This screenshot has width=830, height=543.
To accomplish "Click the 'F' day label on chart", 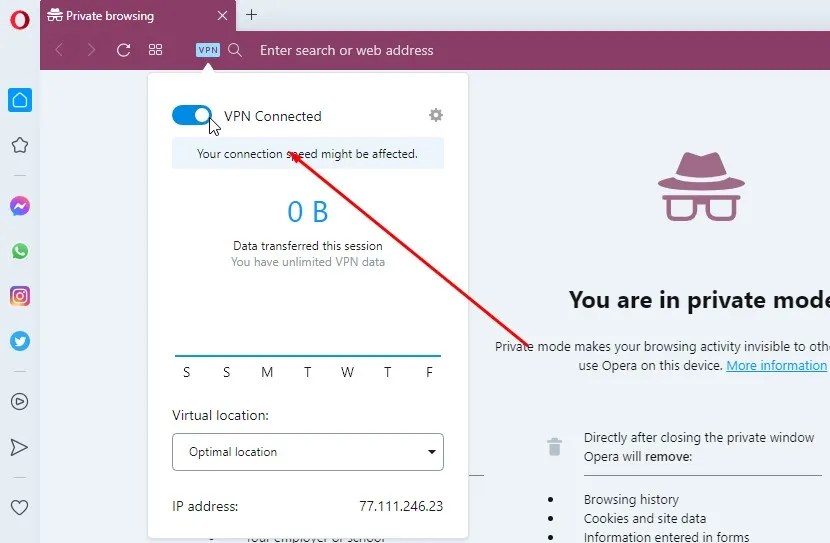I will pos(429,372).
